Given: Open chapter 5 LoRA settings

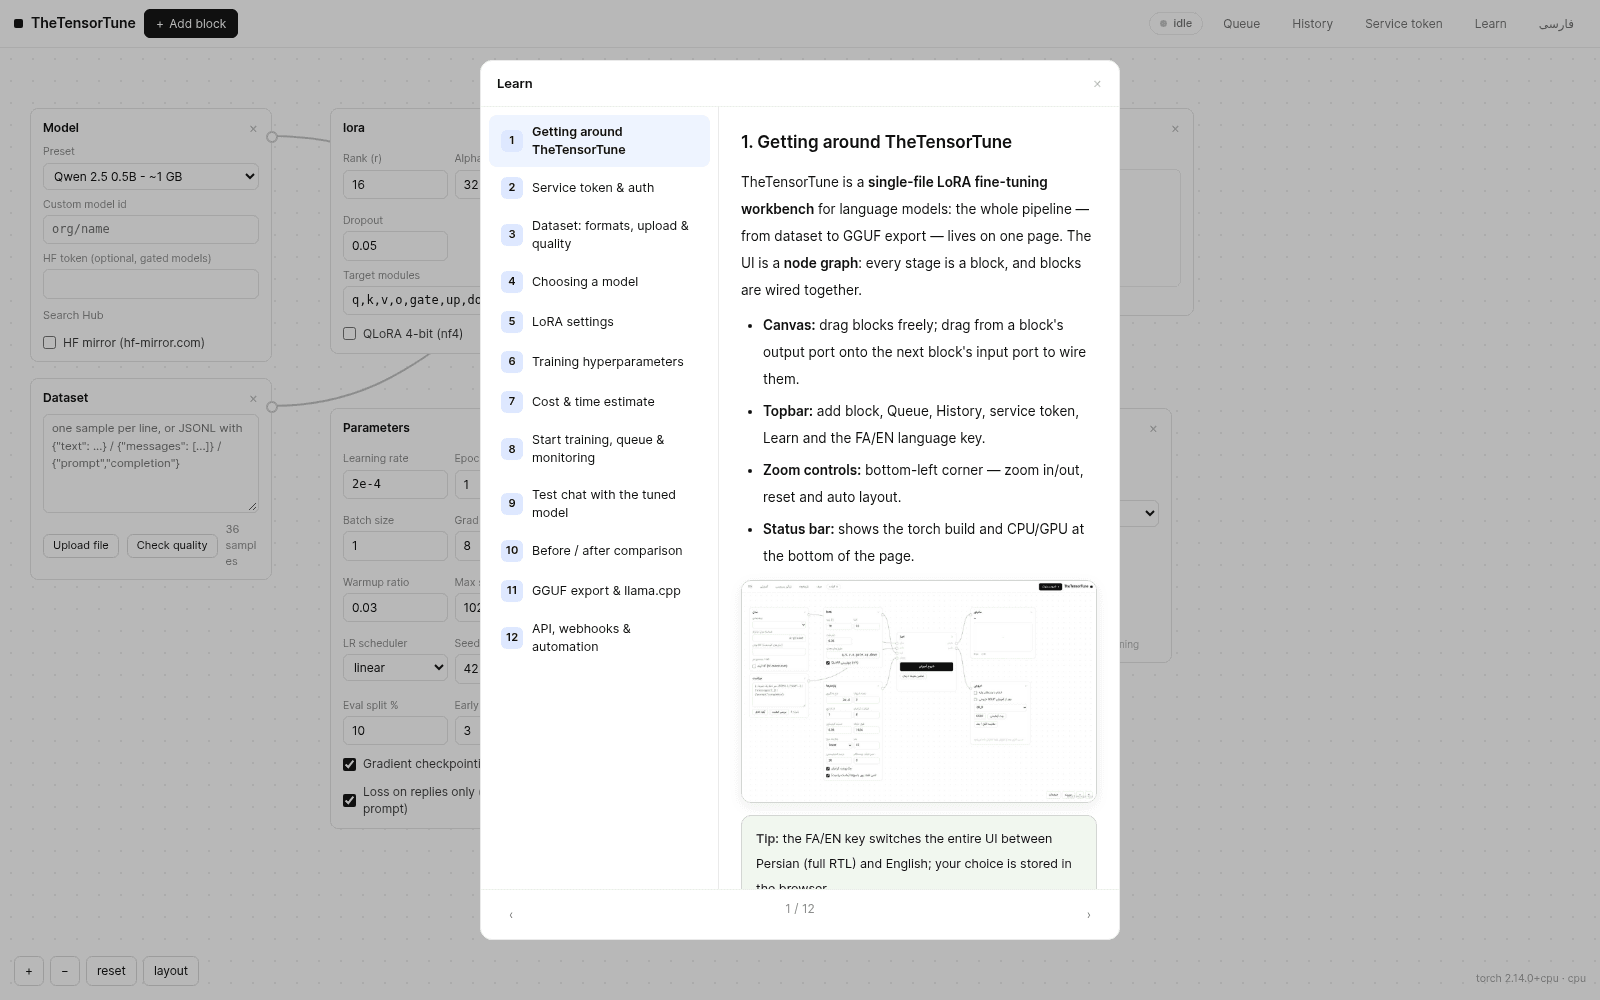Looking at the screenshot, I should tap(600, 322).
